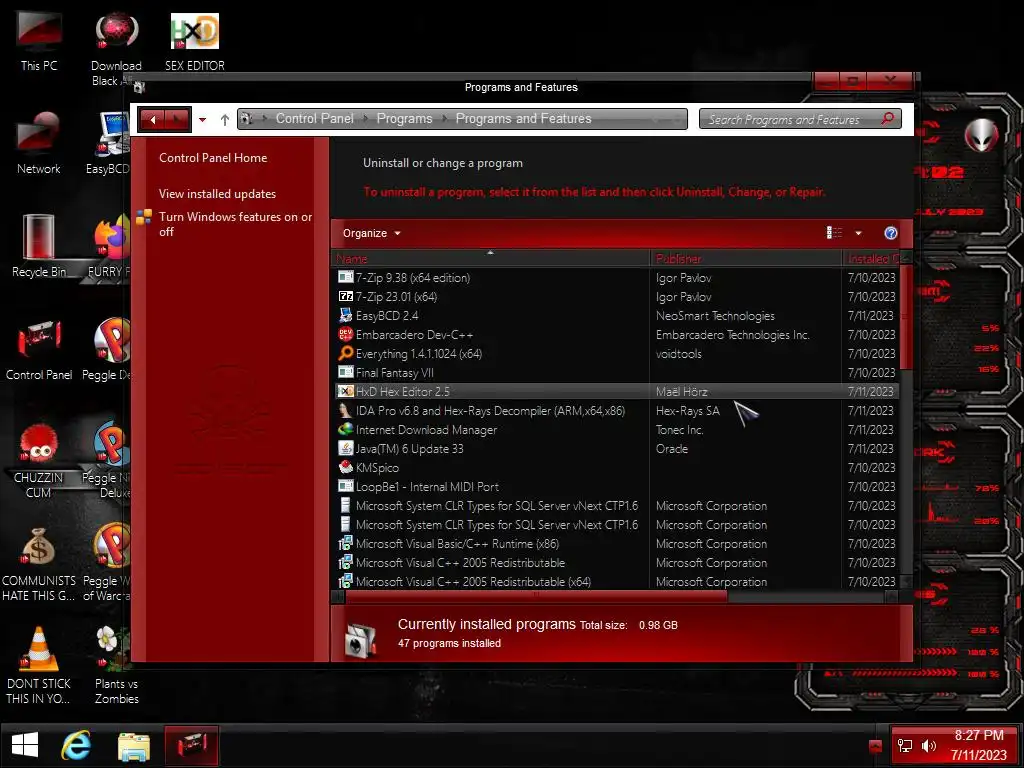This screenshot has height=768, width=1024.
Task: Select IDA Pro v6.8 and Hex-Rays Decompiler
Action: [x=616, y=411]
